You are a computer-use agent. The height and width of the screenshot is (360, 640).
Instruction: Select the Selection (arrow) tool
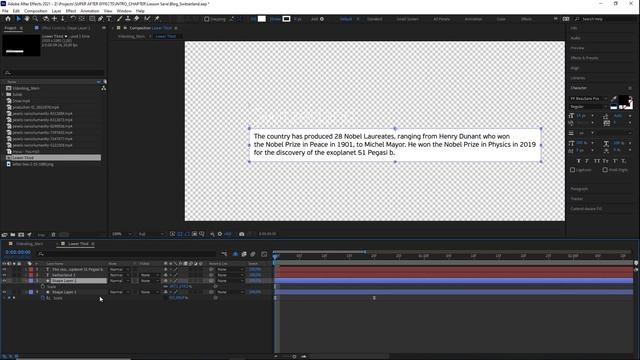(18, 19)
